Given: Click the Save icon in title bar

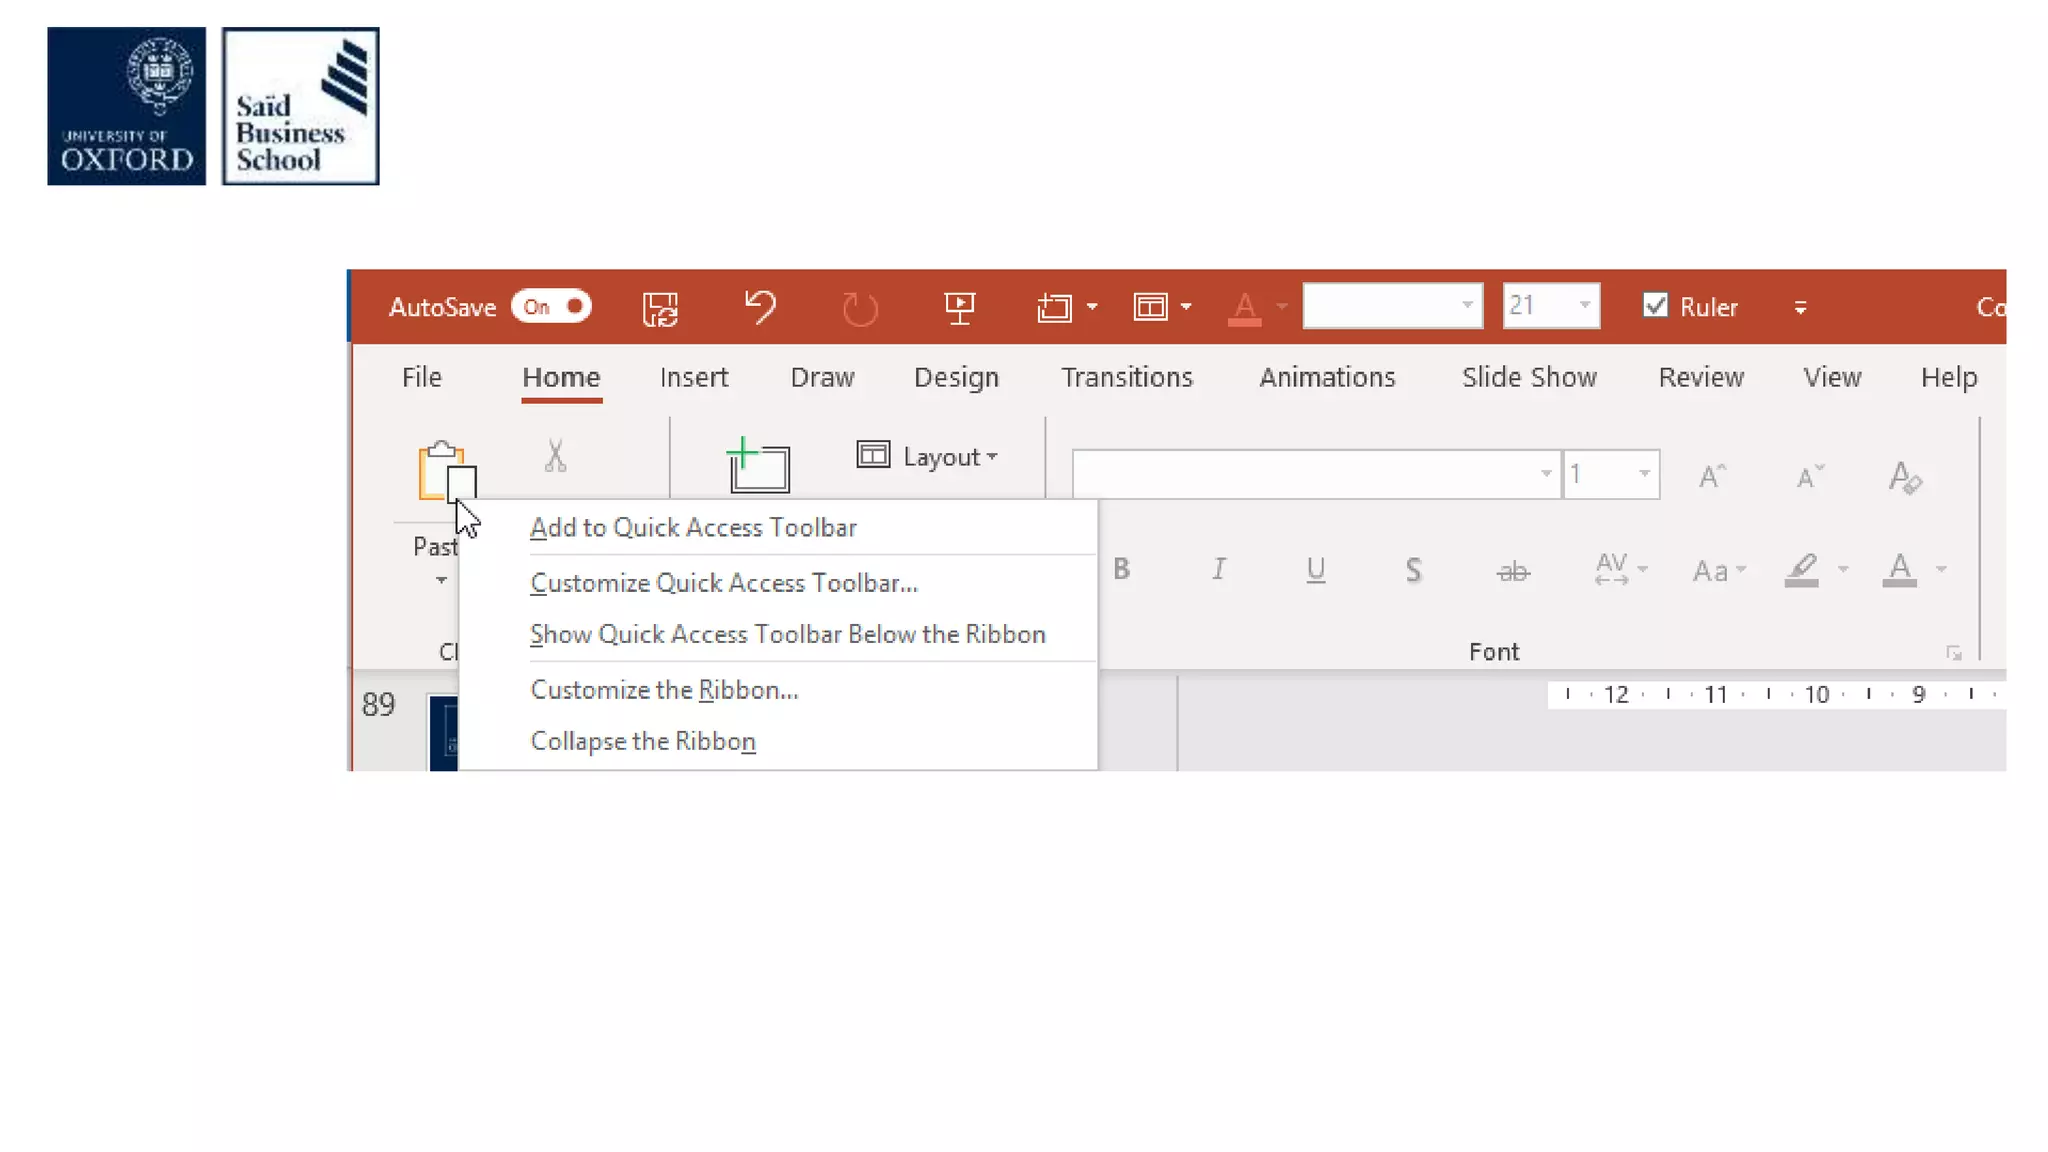Looking at the screenshot, I should 660,308.
